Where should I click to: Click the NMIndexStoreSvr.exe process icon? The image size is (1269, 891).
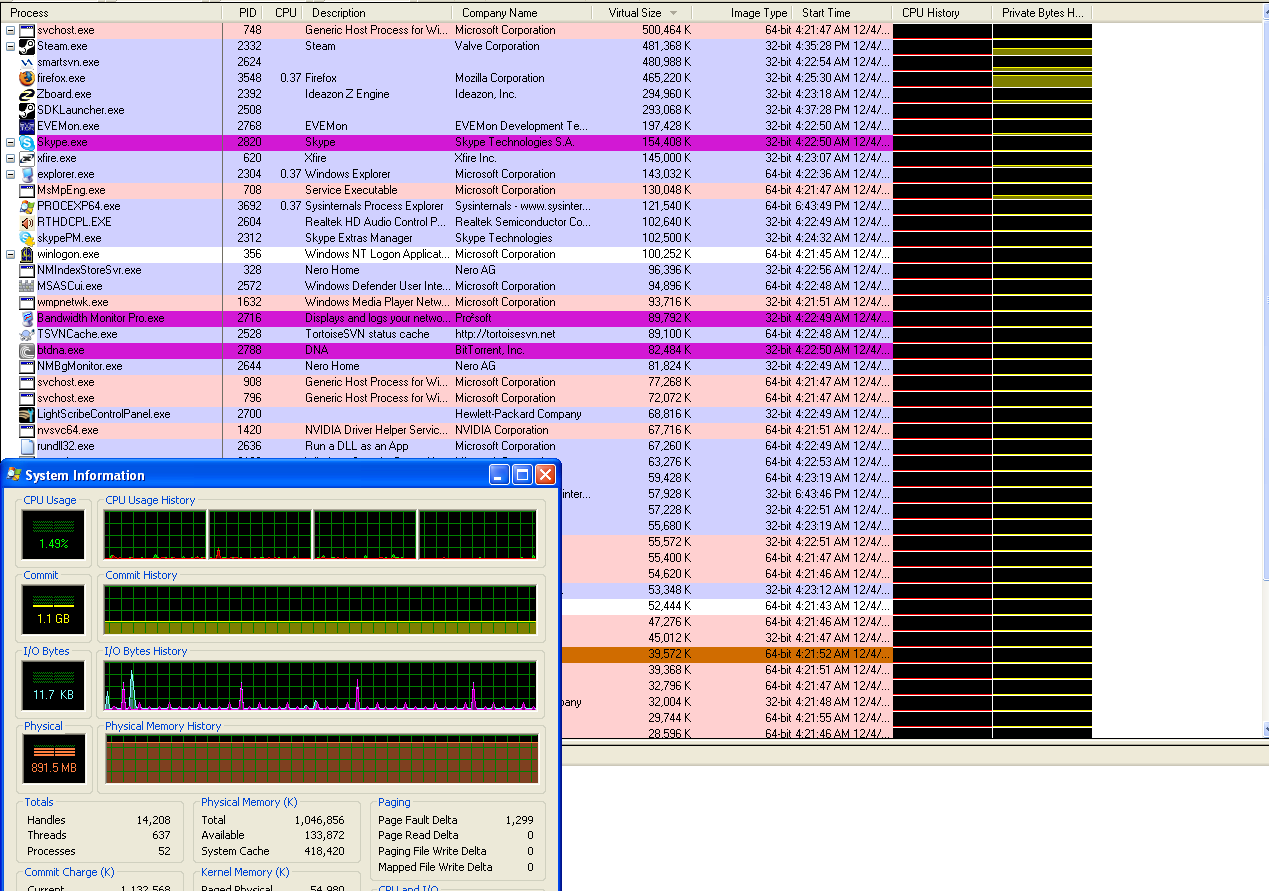click(27, 270)
